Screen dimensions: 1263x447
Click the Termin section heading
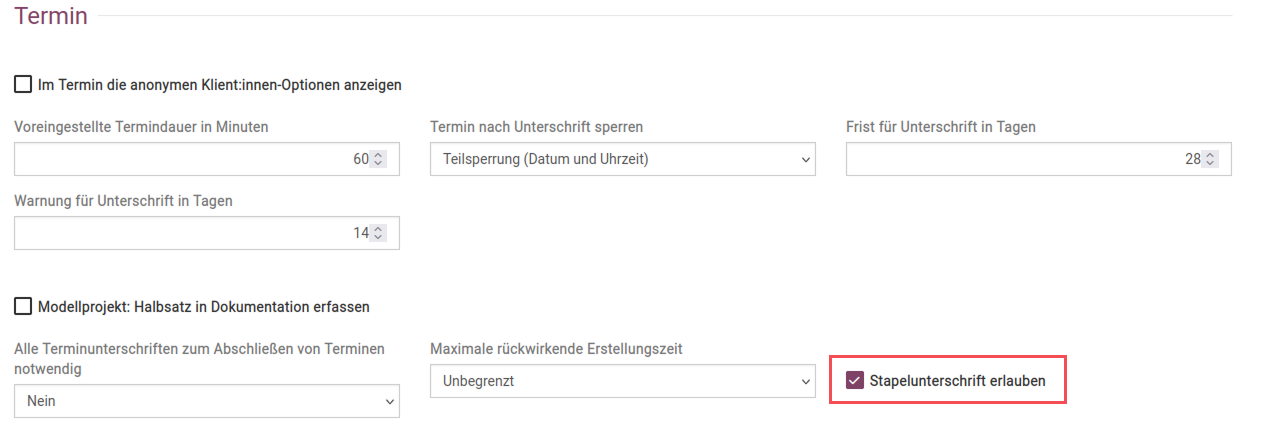(51, 16)
